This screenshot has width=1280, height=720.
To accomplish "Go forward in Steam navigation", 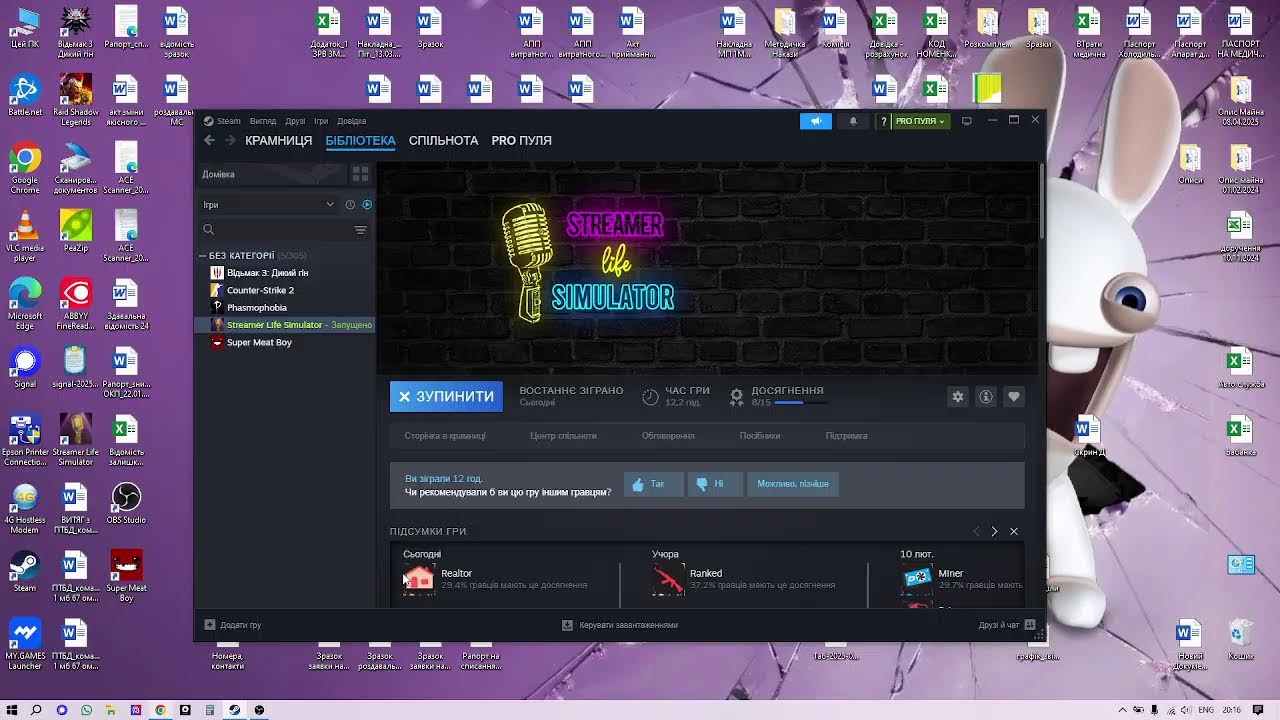I will (230, 141).
